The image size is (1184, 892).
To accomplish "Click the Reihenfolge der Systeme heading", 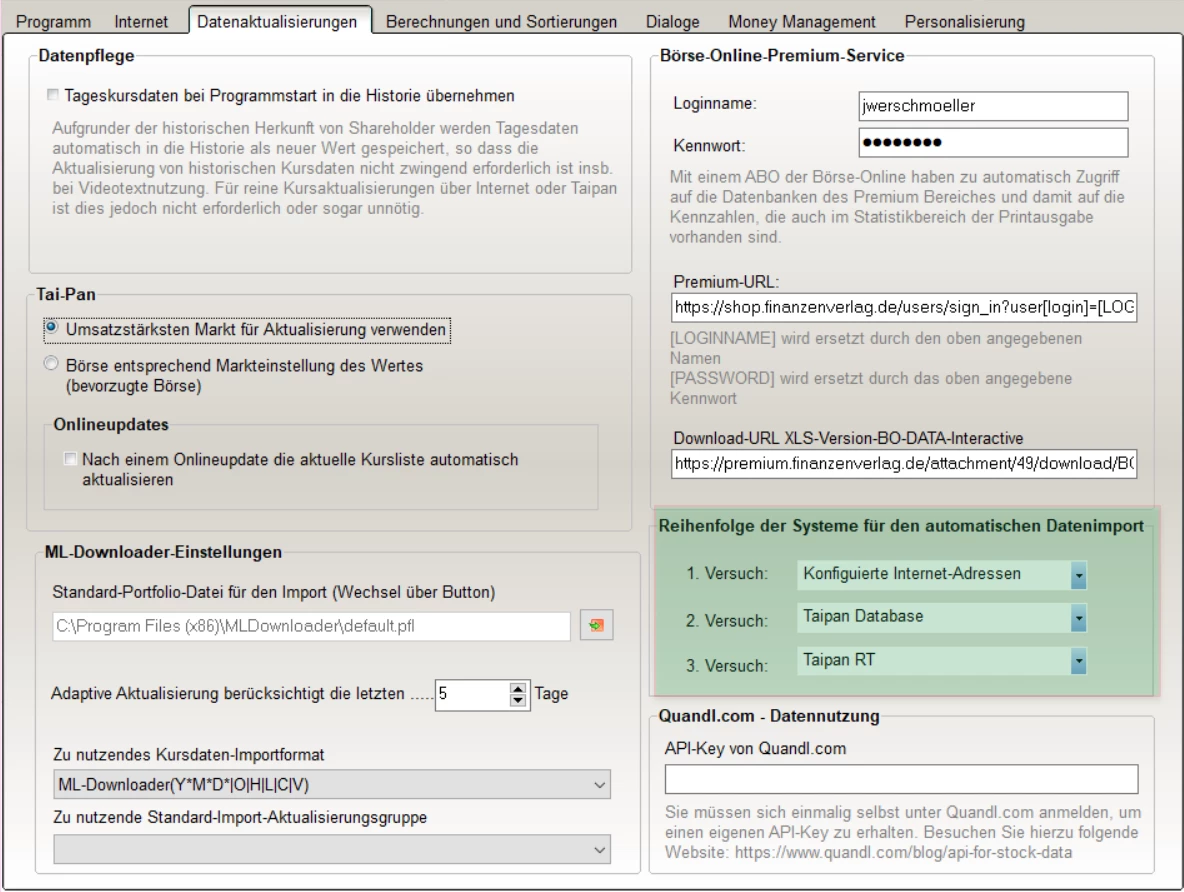I will [901, 526].
